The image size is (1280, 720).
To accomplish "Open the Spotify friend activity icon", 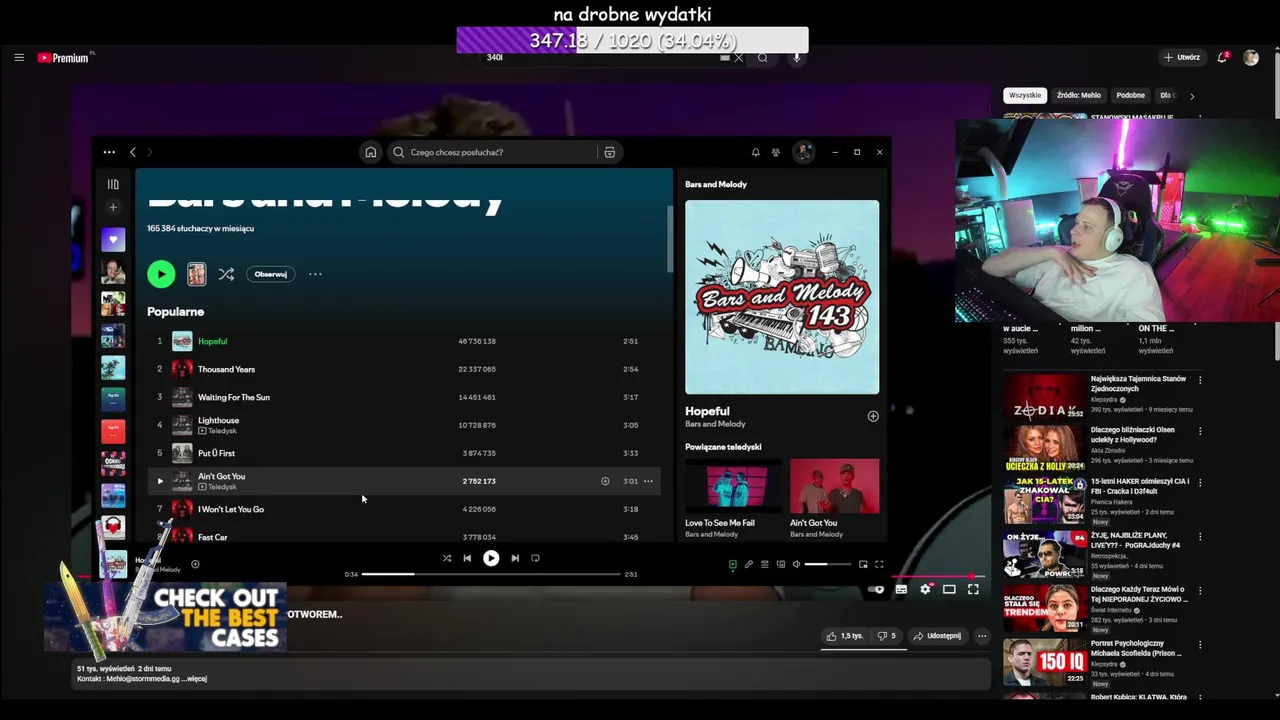I will pos(776,152).
